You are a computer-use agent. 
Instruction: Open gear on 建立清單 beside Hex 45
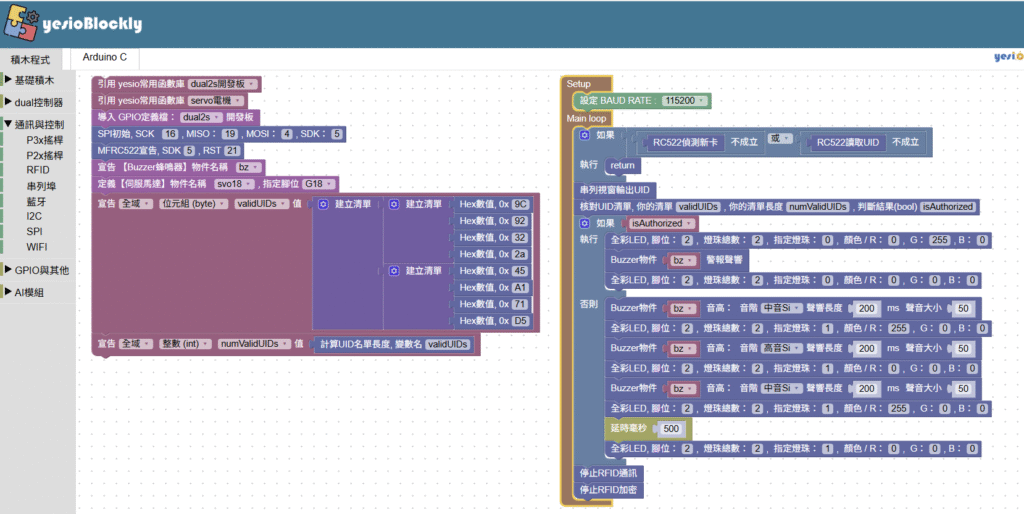point(394,270)
